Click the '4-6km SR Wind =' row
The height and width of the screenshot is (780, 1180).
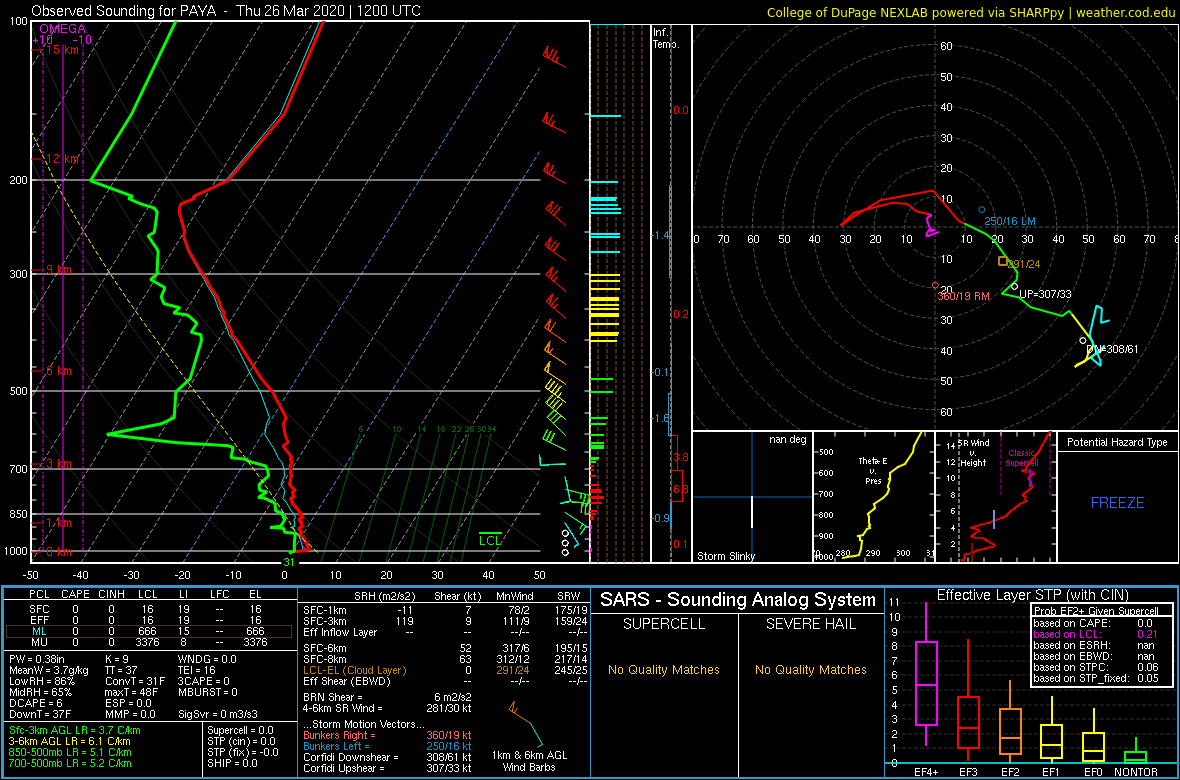(388, 708)
